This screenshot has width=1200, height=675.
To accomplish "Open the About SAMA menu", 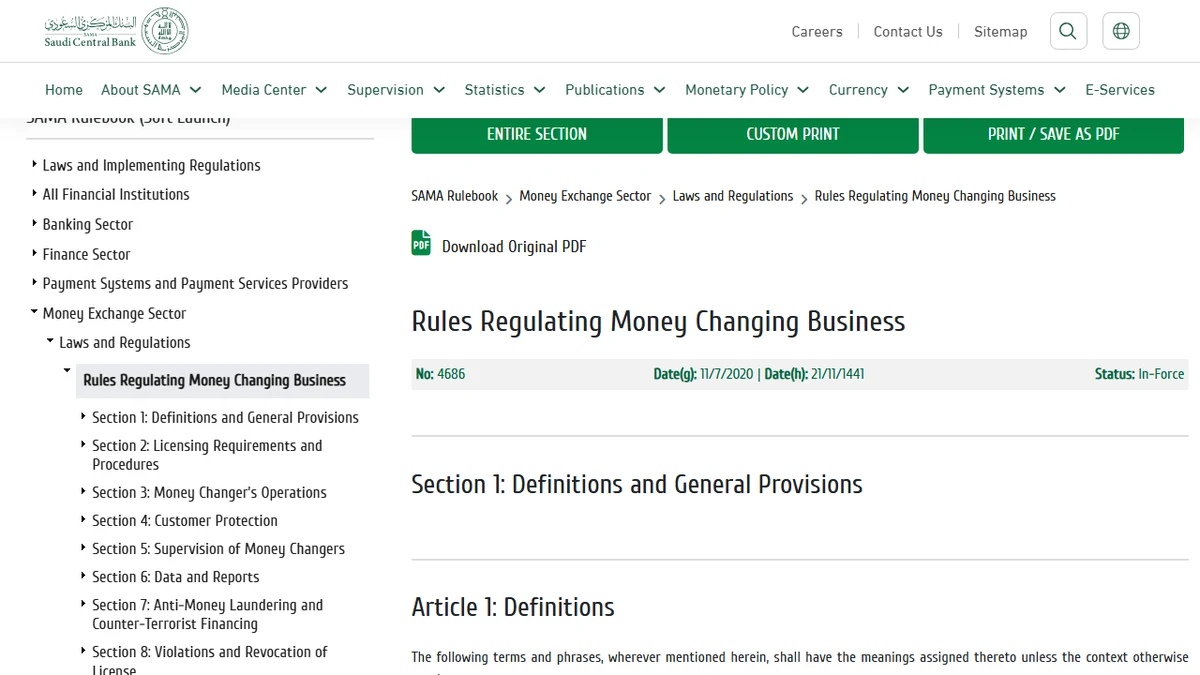I will pyautogui.click(x=152, y=90).
